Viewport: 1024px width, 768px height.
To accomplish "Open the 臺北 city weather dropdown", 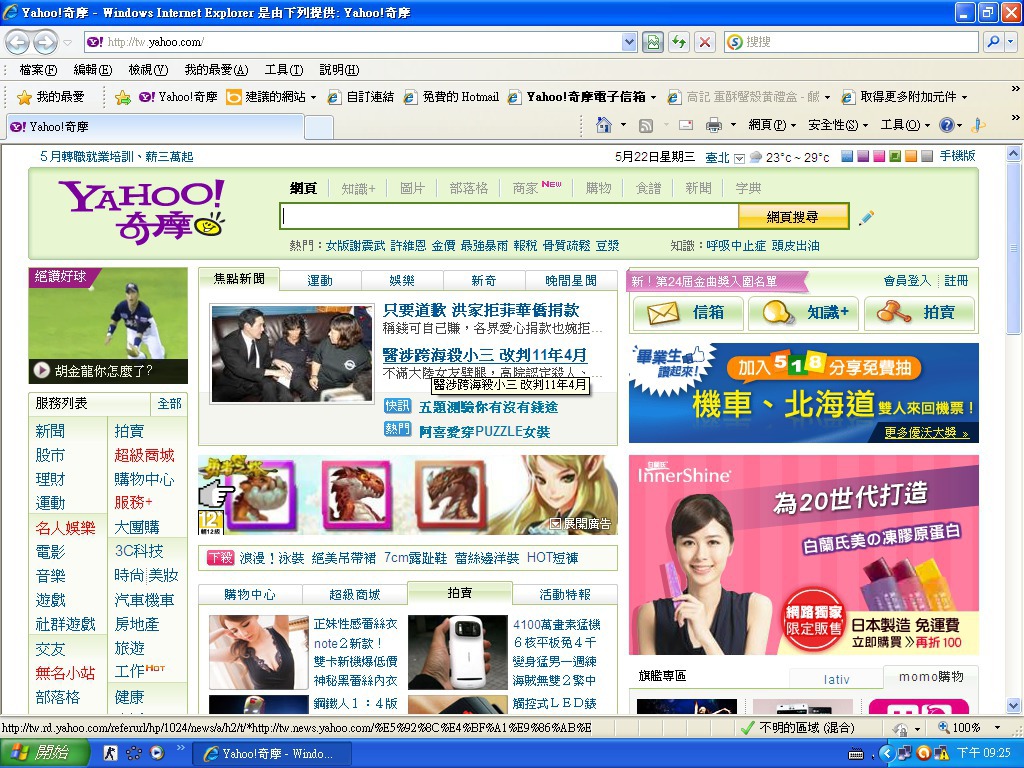I will click(x=739, y=158).
